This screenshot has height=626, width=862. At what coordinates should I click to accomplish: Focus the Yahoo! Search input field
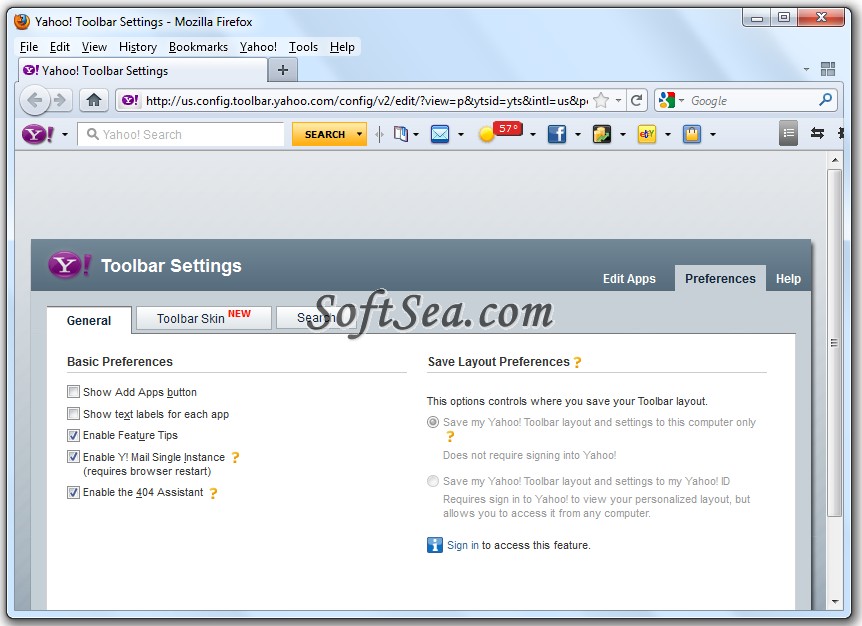[181, 134]
